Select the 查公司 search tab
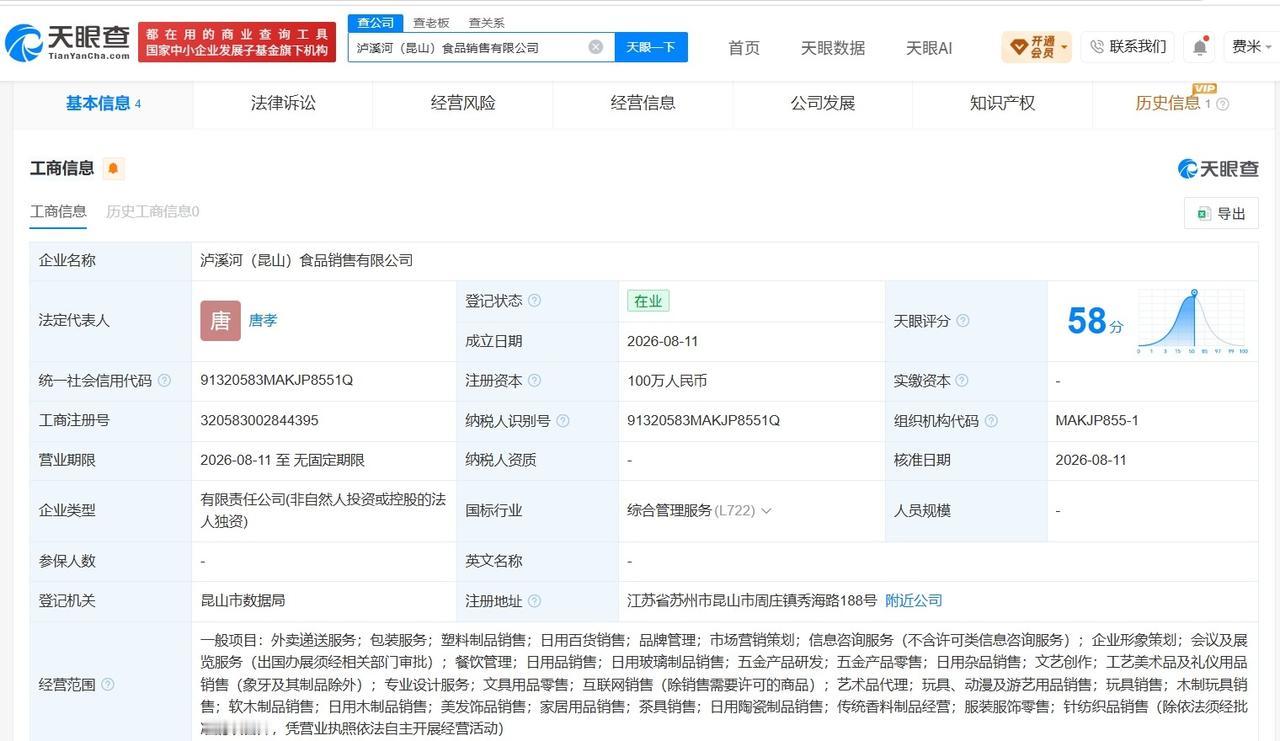 tap(375, 22)
